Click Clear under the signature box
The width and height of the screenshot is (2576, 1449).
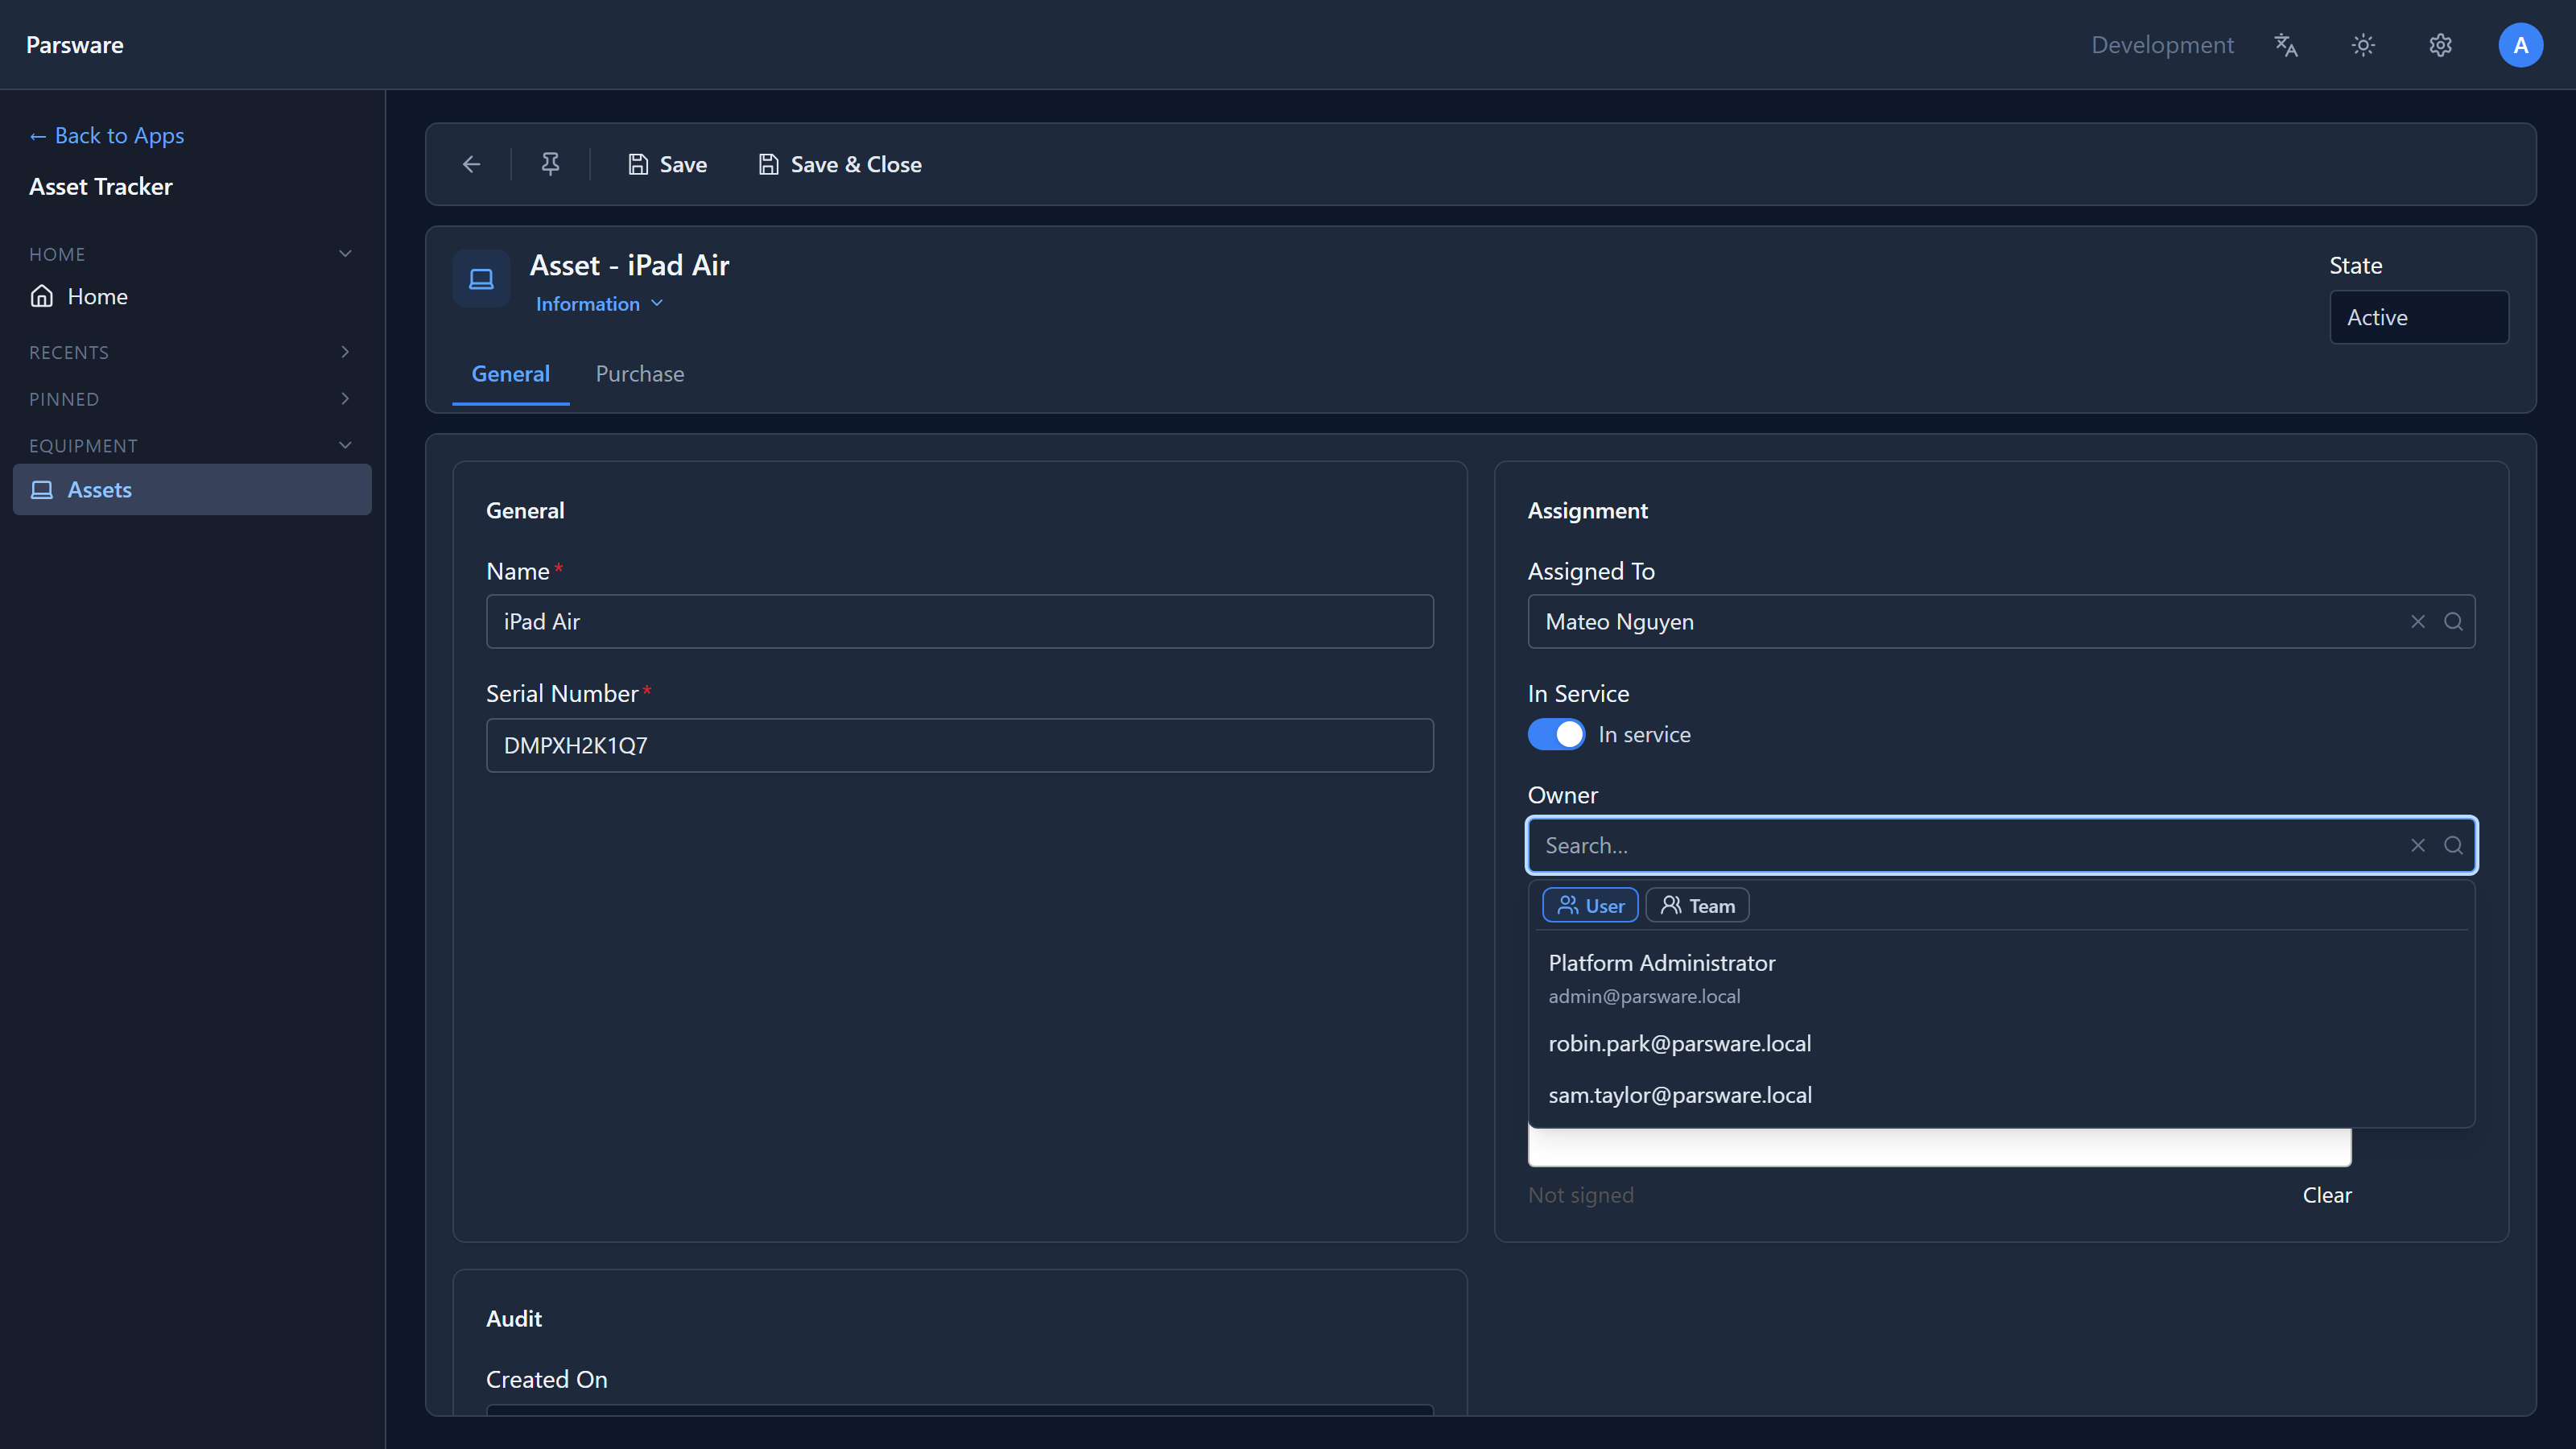tap(2326, 1195)
